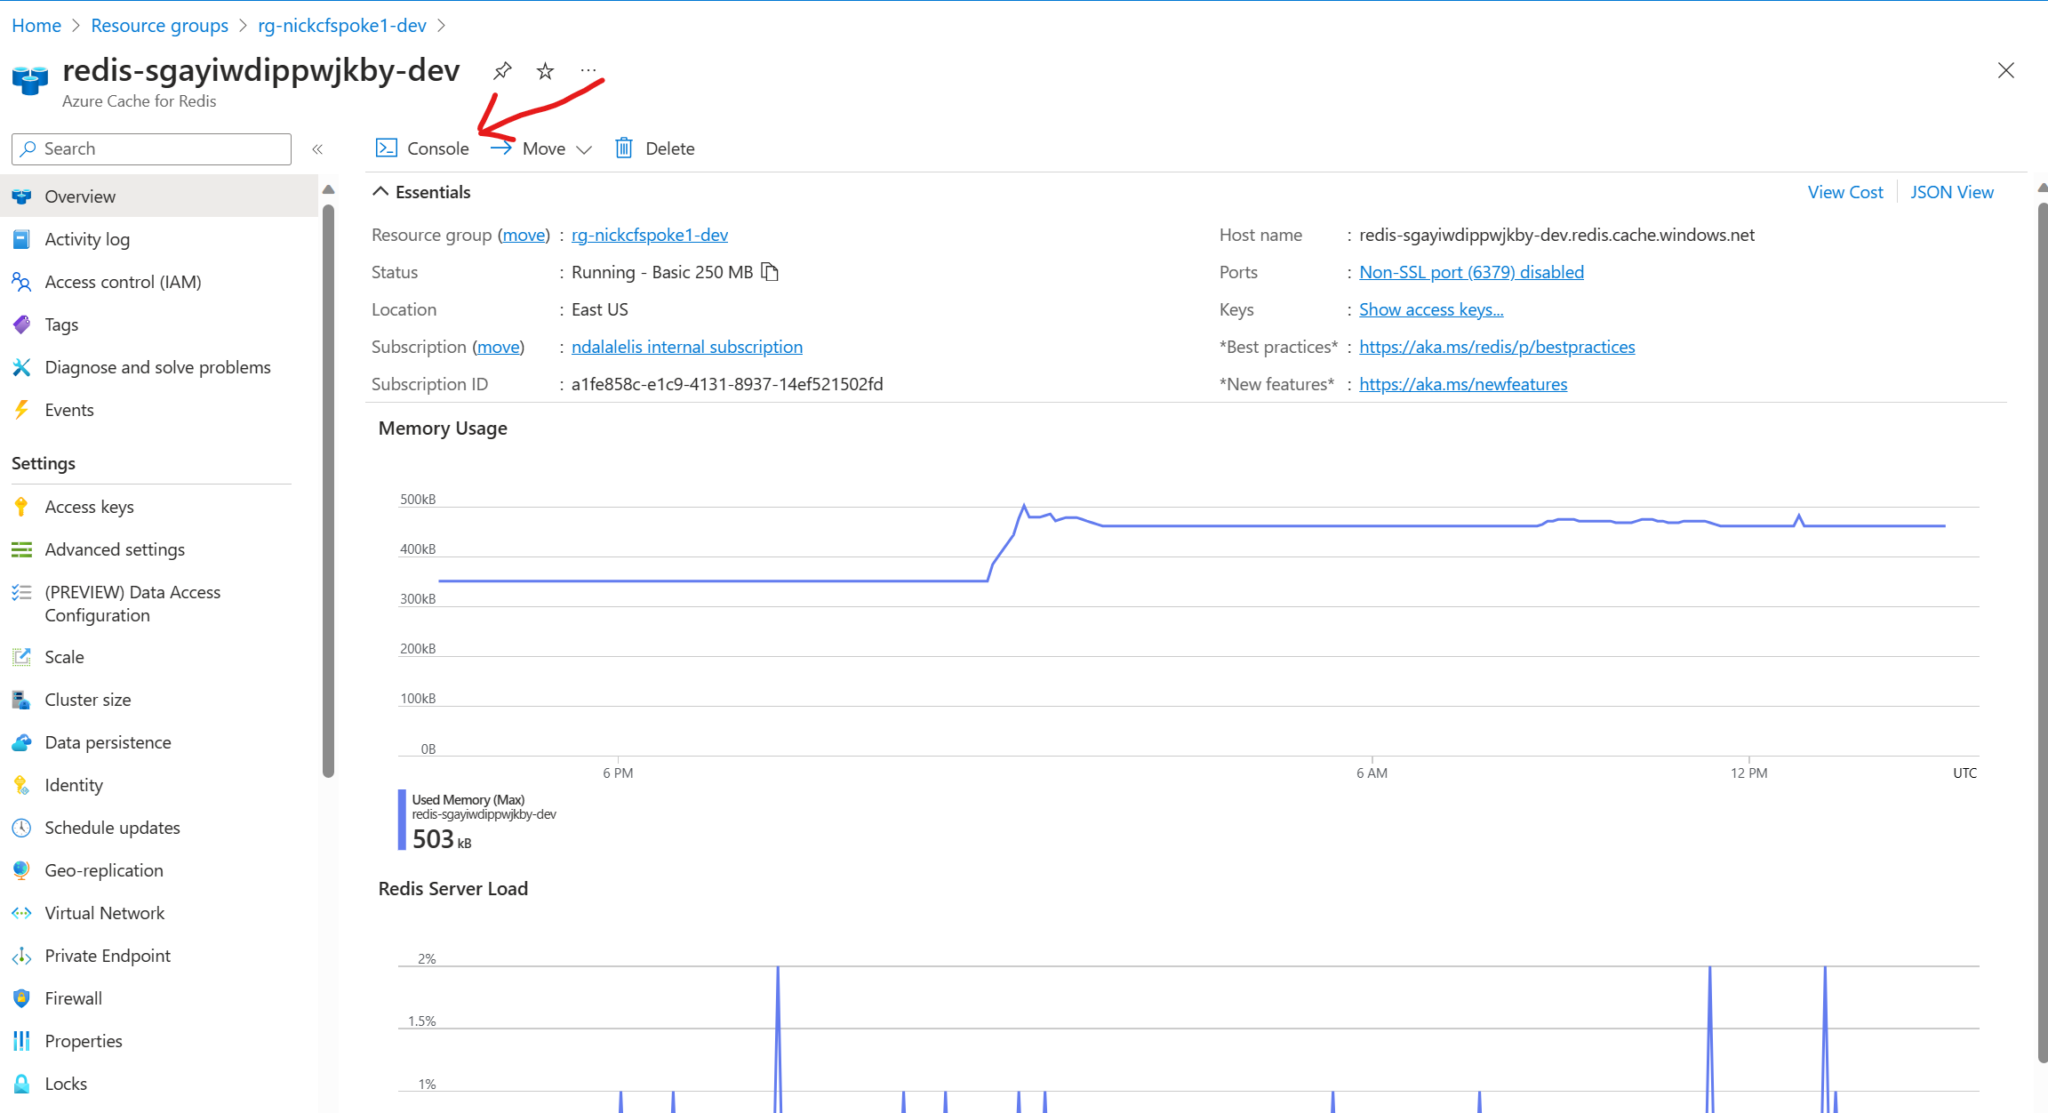Open the Schedule updates section
Viewport: 2048px width, 1113px height.
[112, 827]
